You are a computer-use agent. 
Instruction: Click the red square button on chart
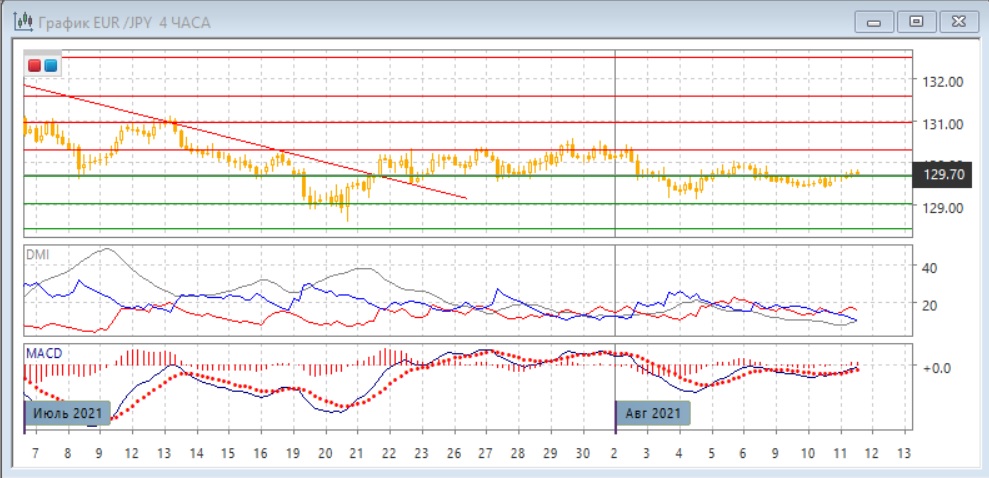click(35, 66)
